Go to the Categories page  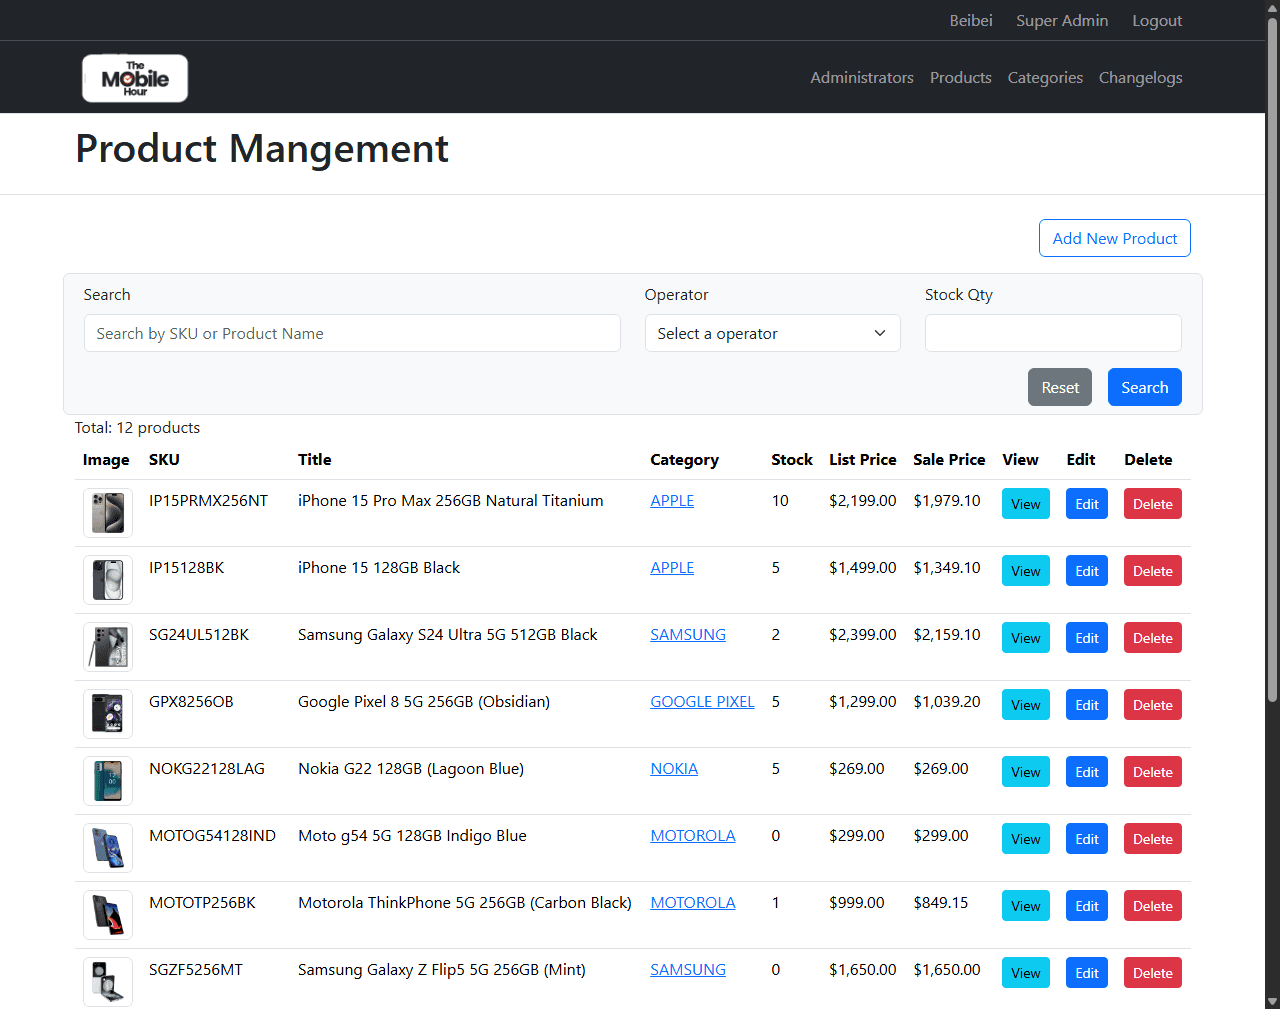(x=1045, y=78)
